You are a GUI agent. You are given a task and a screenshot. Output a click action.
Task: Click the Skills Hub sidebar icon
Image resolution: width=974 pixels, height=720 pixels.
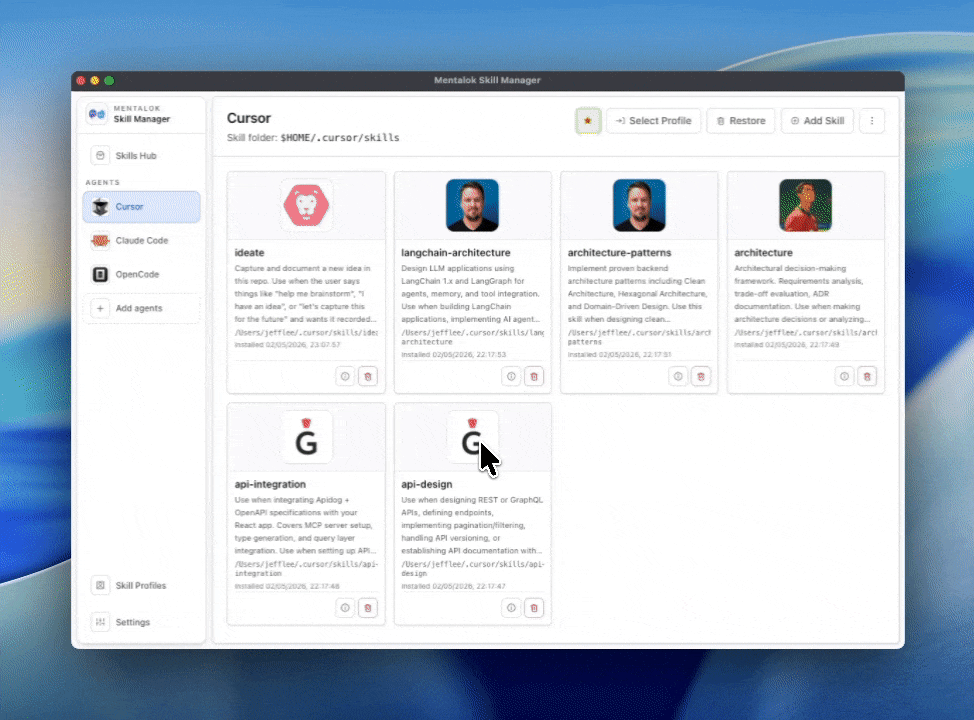coord(100,155)
